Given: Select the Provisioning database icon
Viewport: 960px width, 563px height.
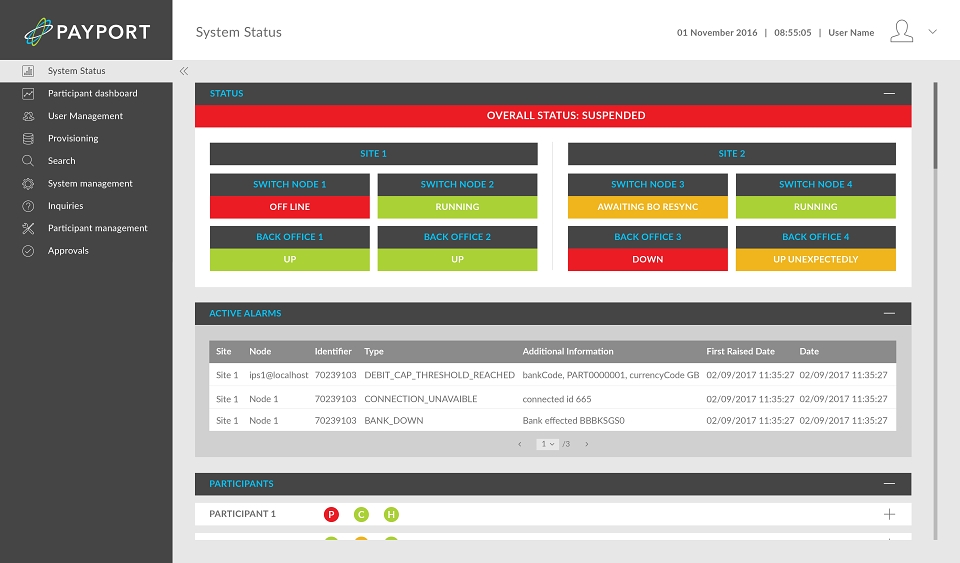Looking at the screenshot, I should (x=28, y=138).
